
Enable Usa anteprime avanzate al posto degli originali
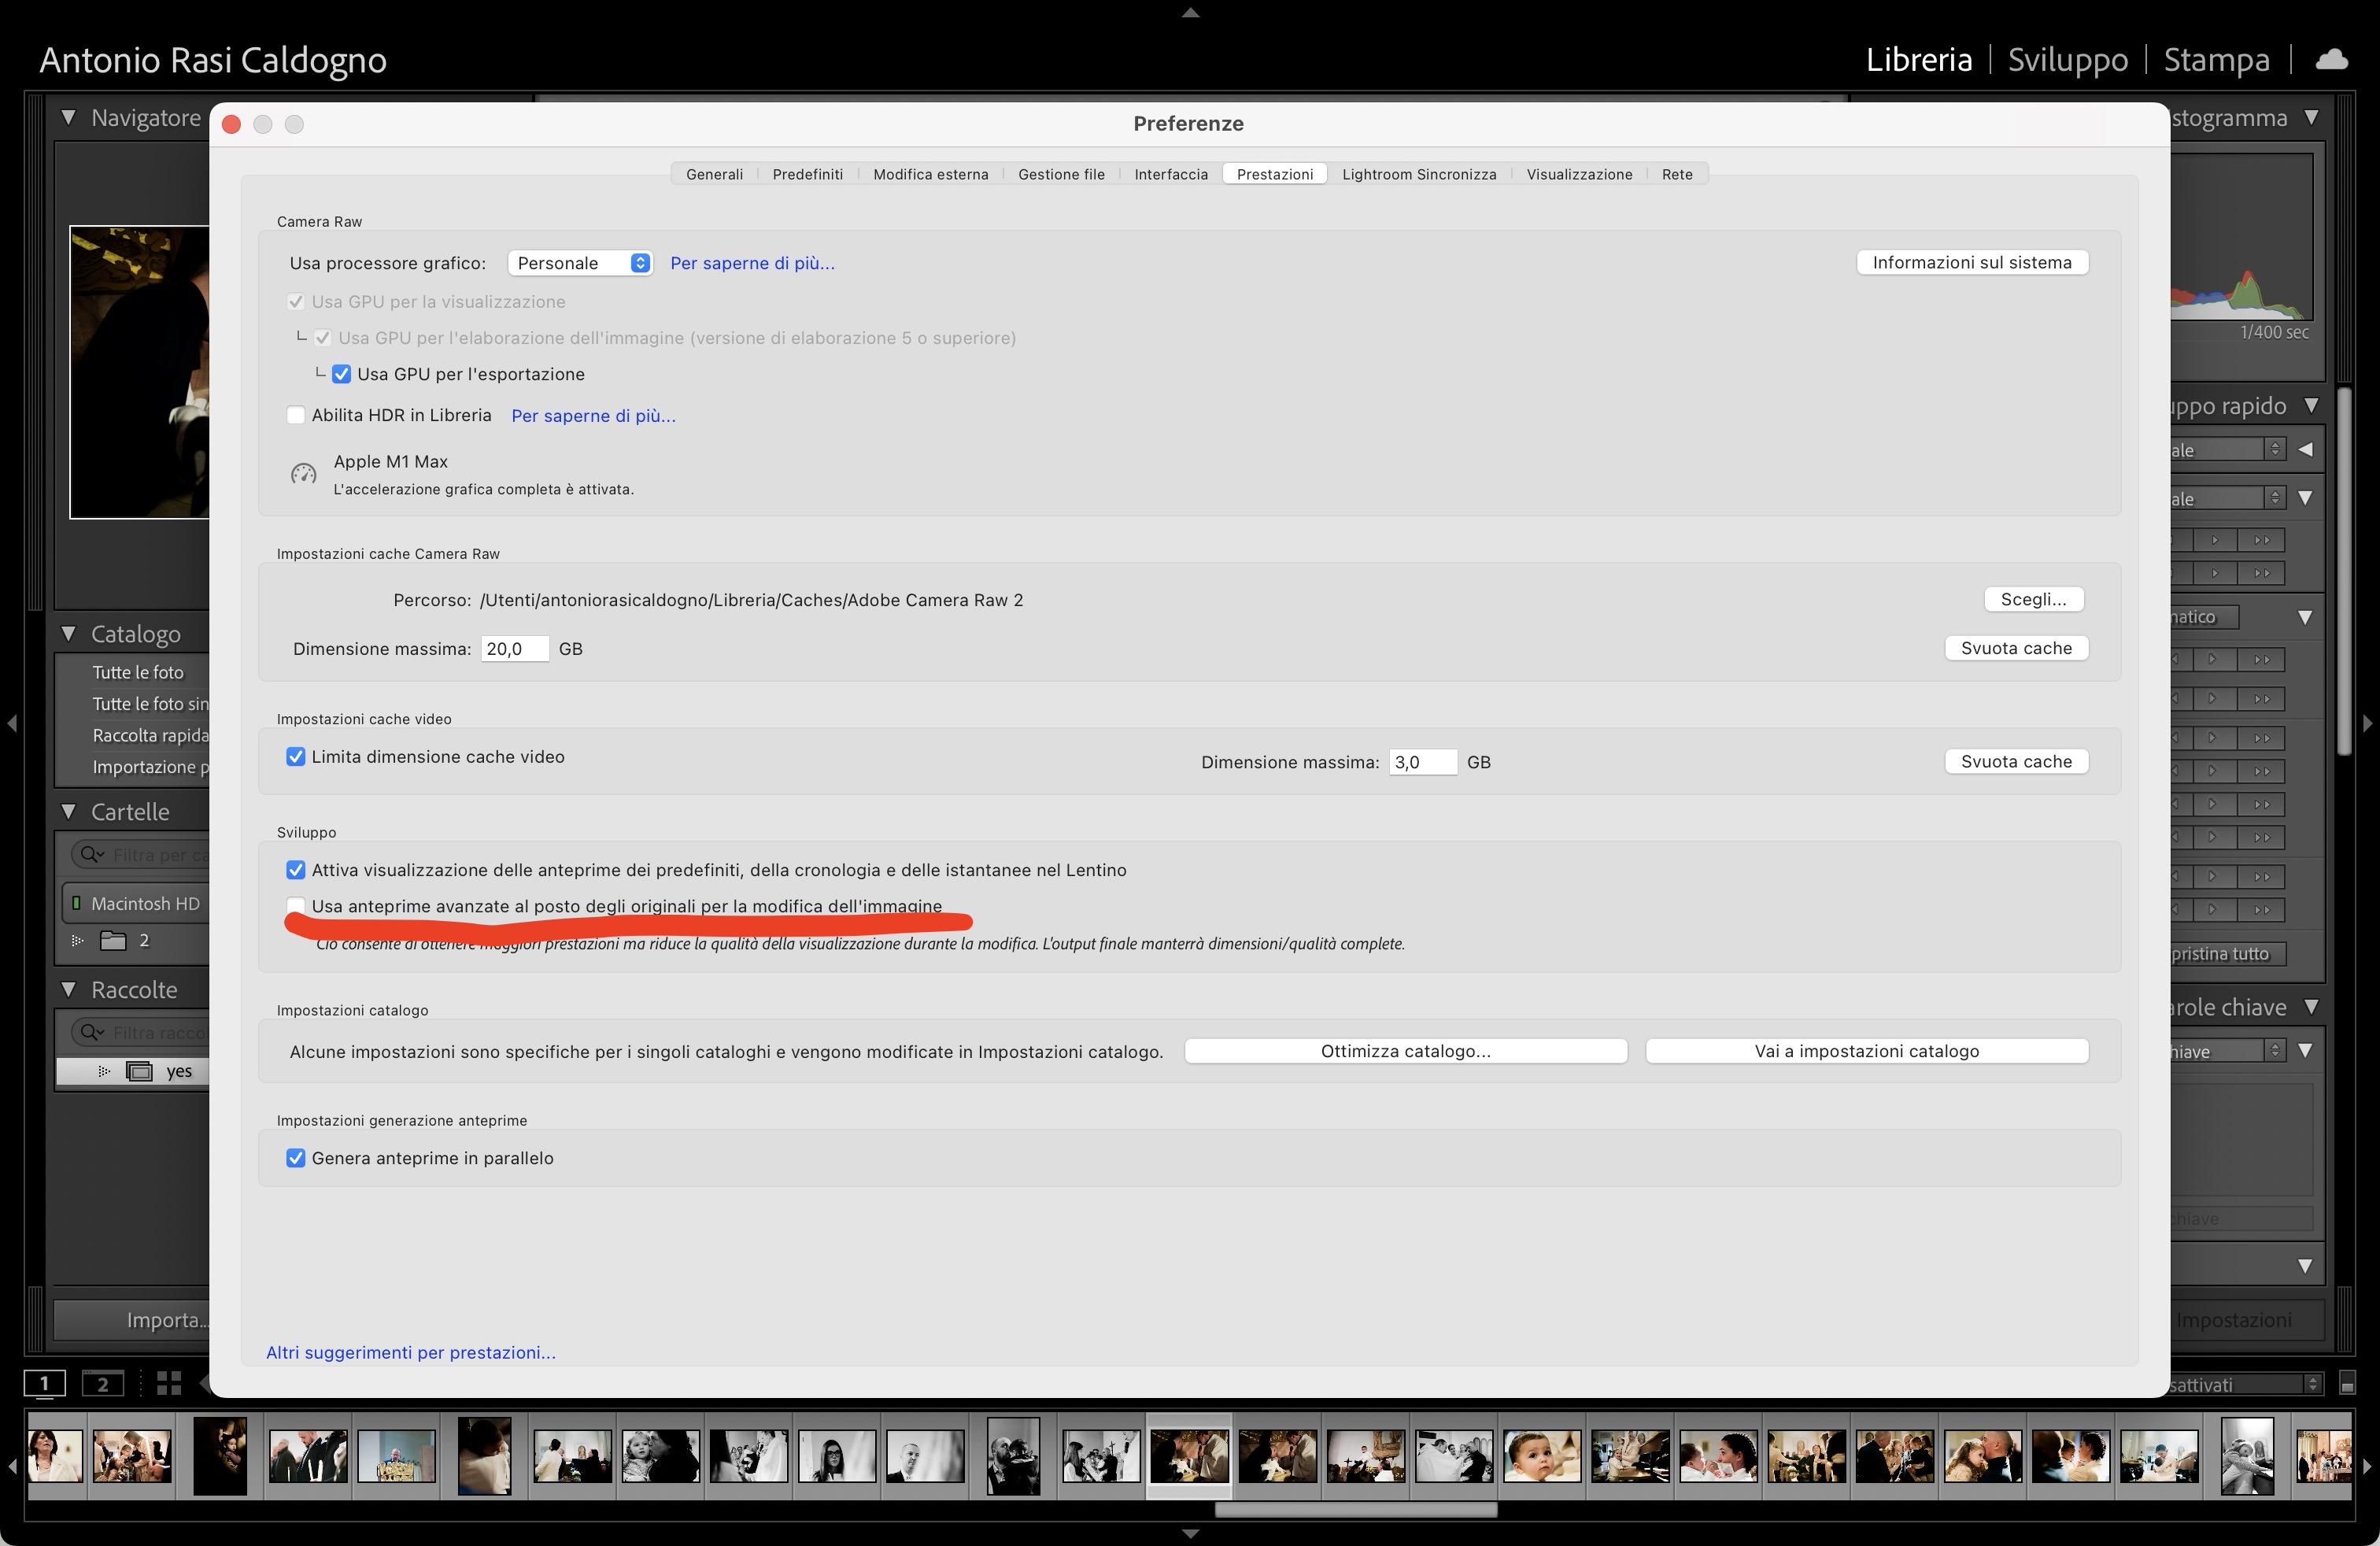click(x=296, y=906)
